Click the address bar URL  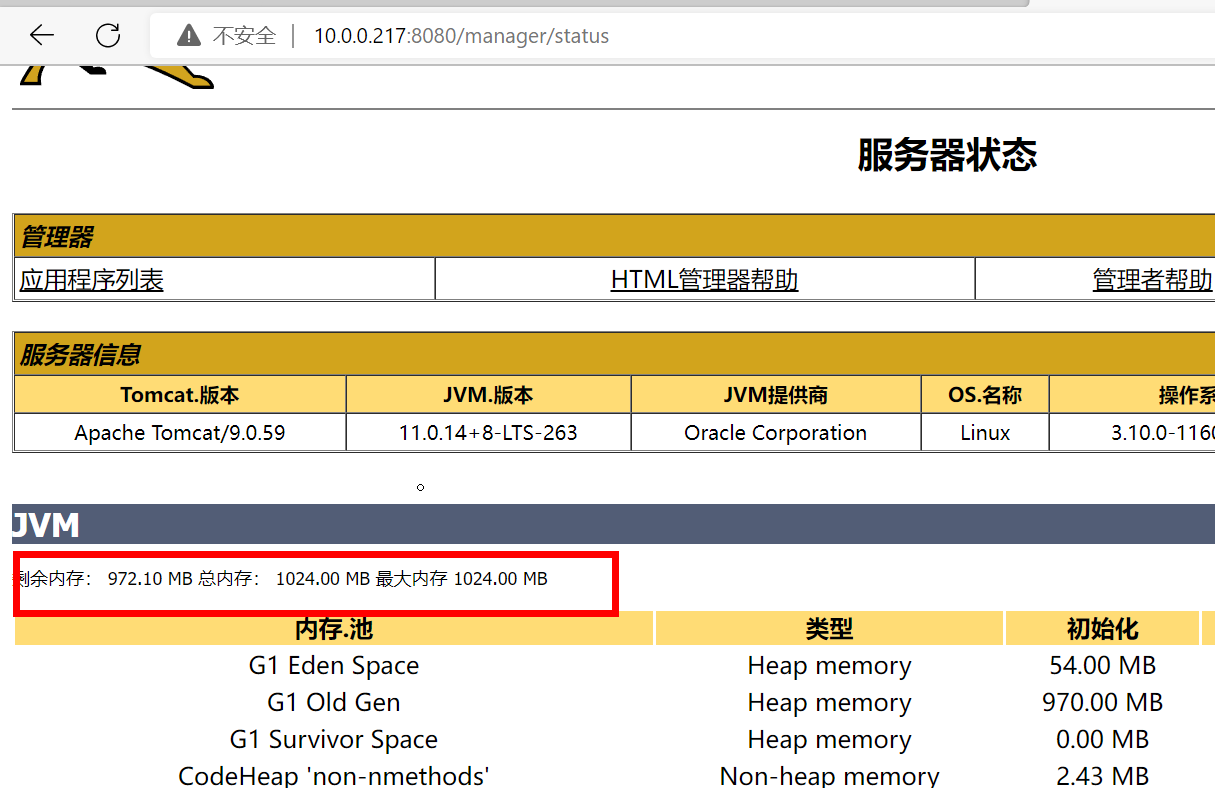461,36
